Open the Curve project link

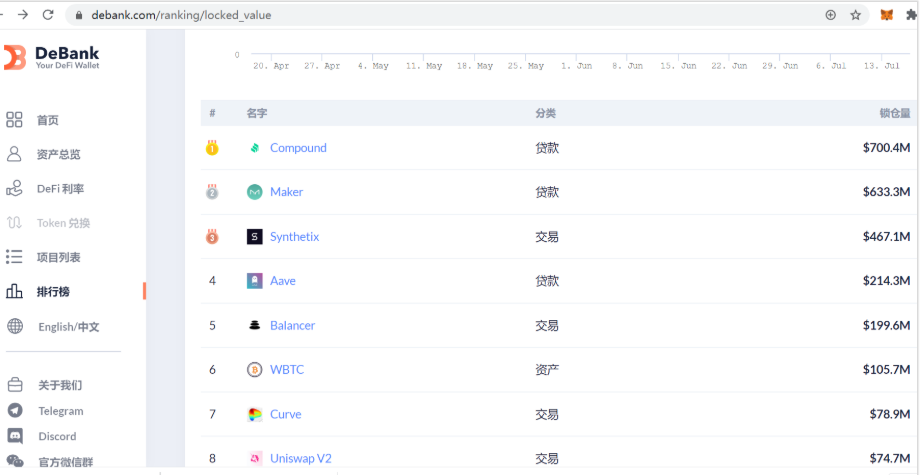point(285,414)
